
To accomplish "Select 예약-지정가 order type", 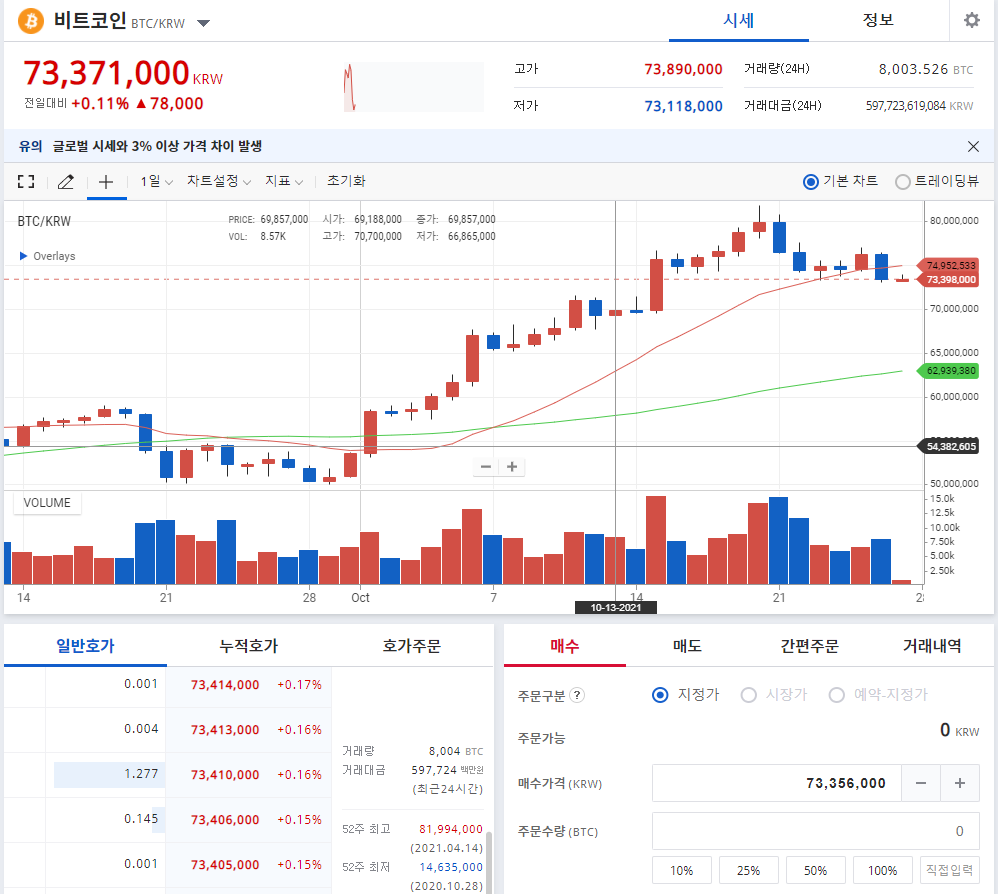I will pos(836,695).
